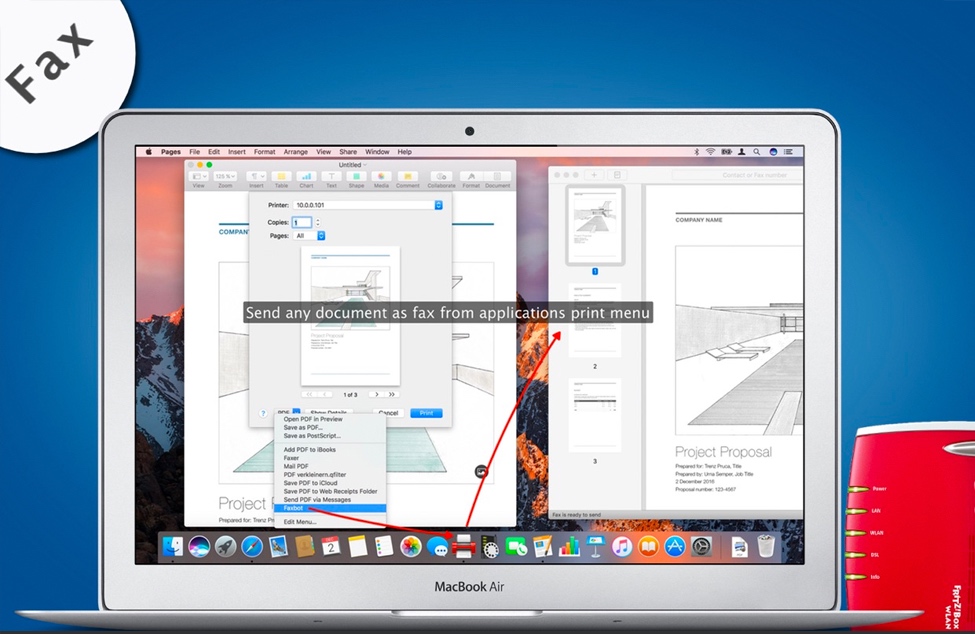
Task: Click the Contact or Fax number field
Action: coord(737,175)
